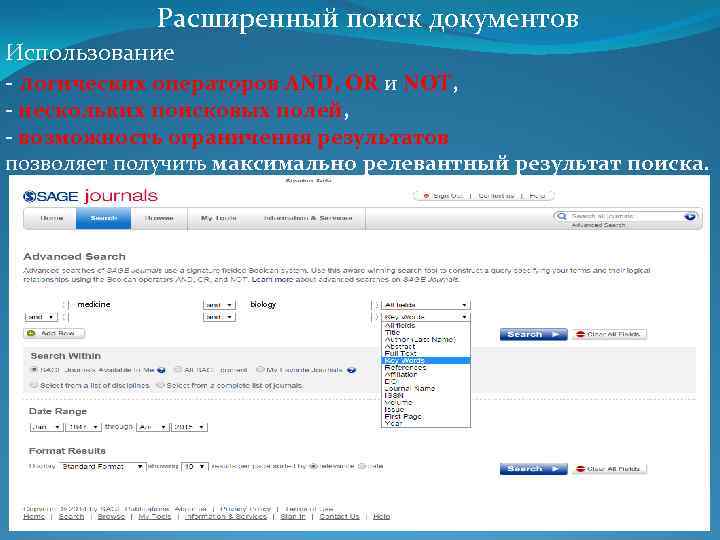
Task: Click the upper Clear All Fields button
Action: 610,334
